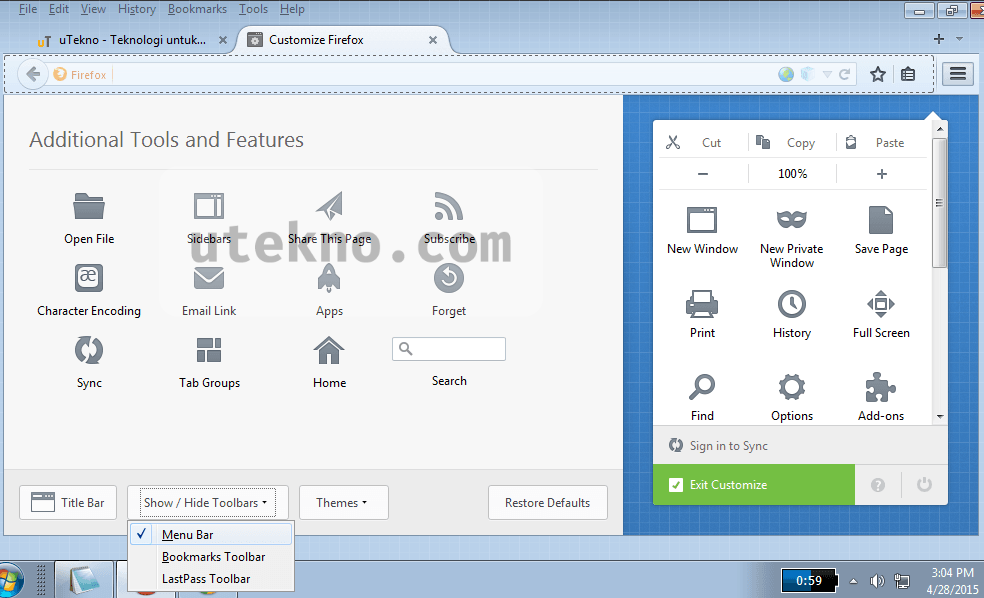984x598 pixels.
Task: Click the reload icon in address bar
Action: click(x=845, y=74)
